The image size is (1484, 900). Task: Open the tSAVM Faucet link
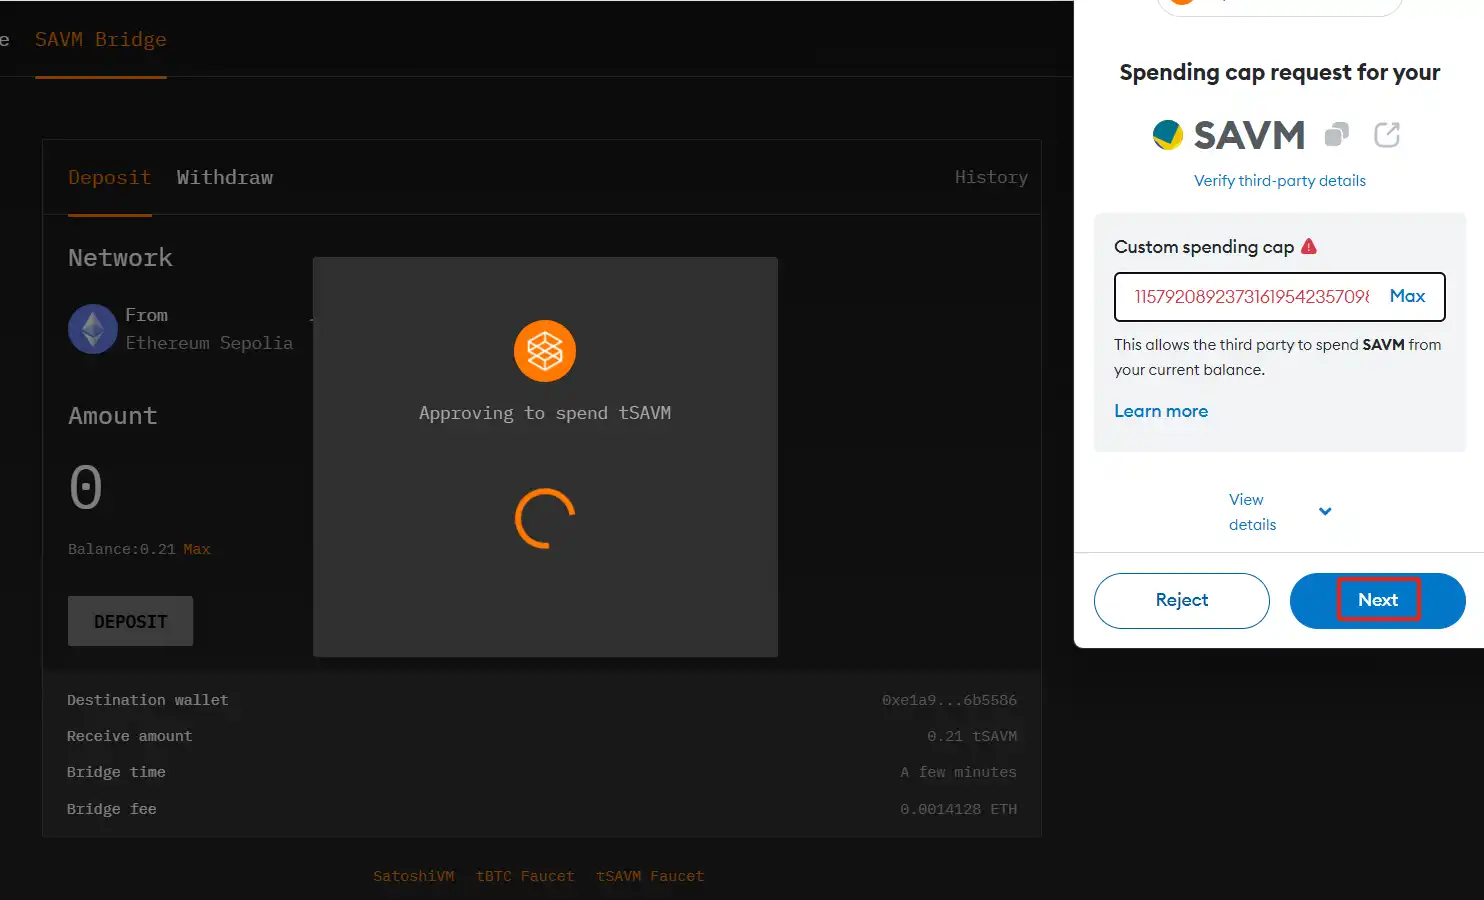650,876
